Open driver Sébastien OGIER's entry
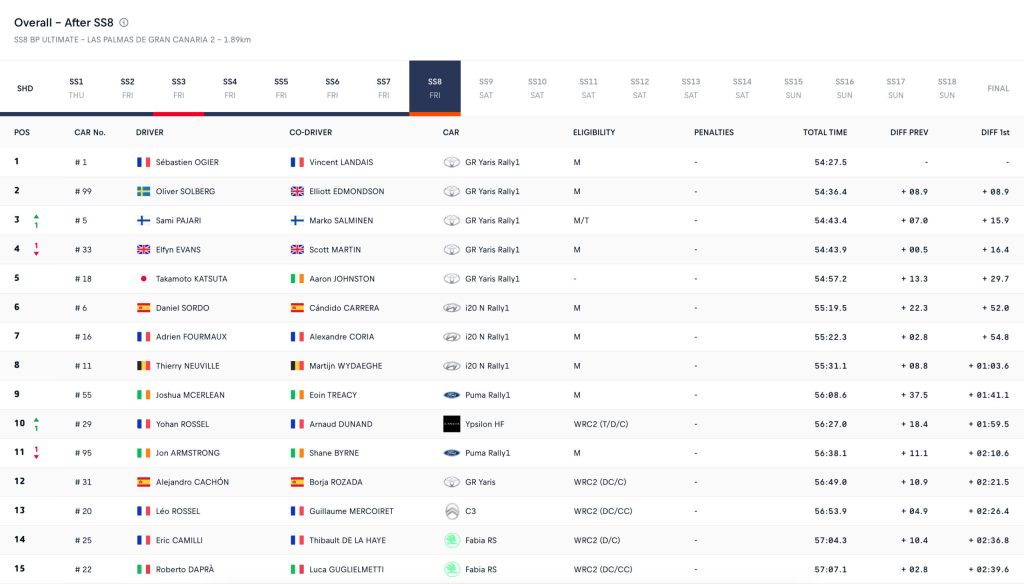 187,162
